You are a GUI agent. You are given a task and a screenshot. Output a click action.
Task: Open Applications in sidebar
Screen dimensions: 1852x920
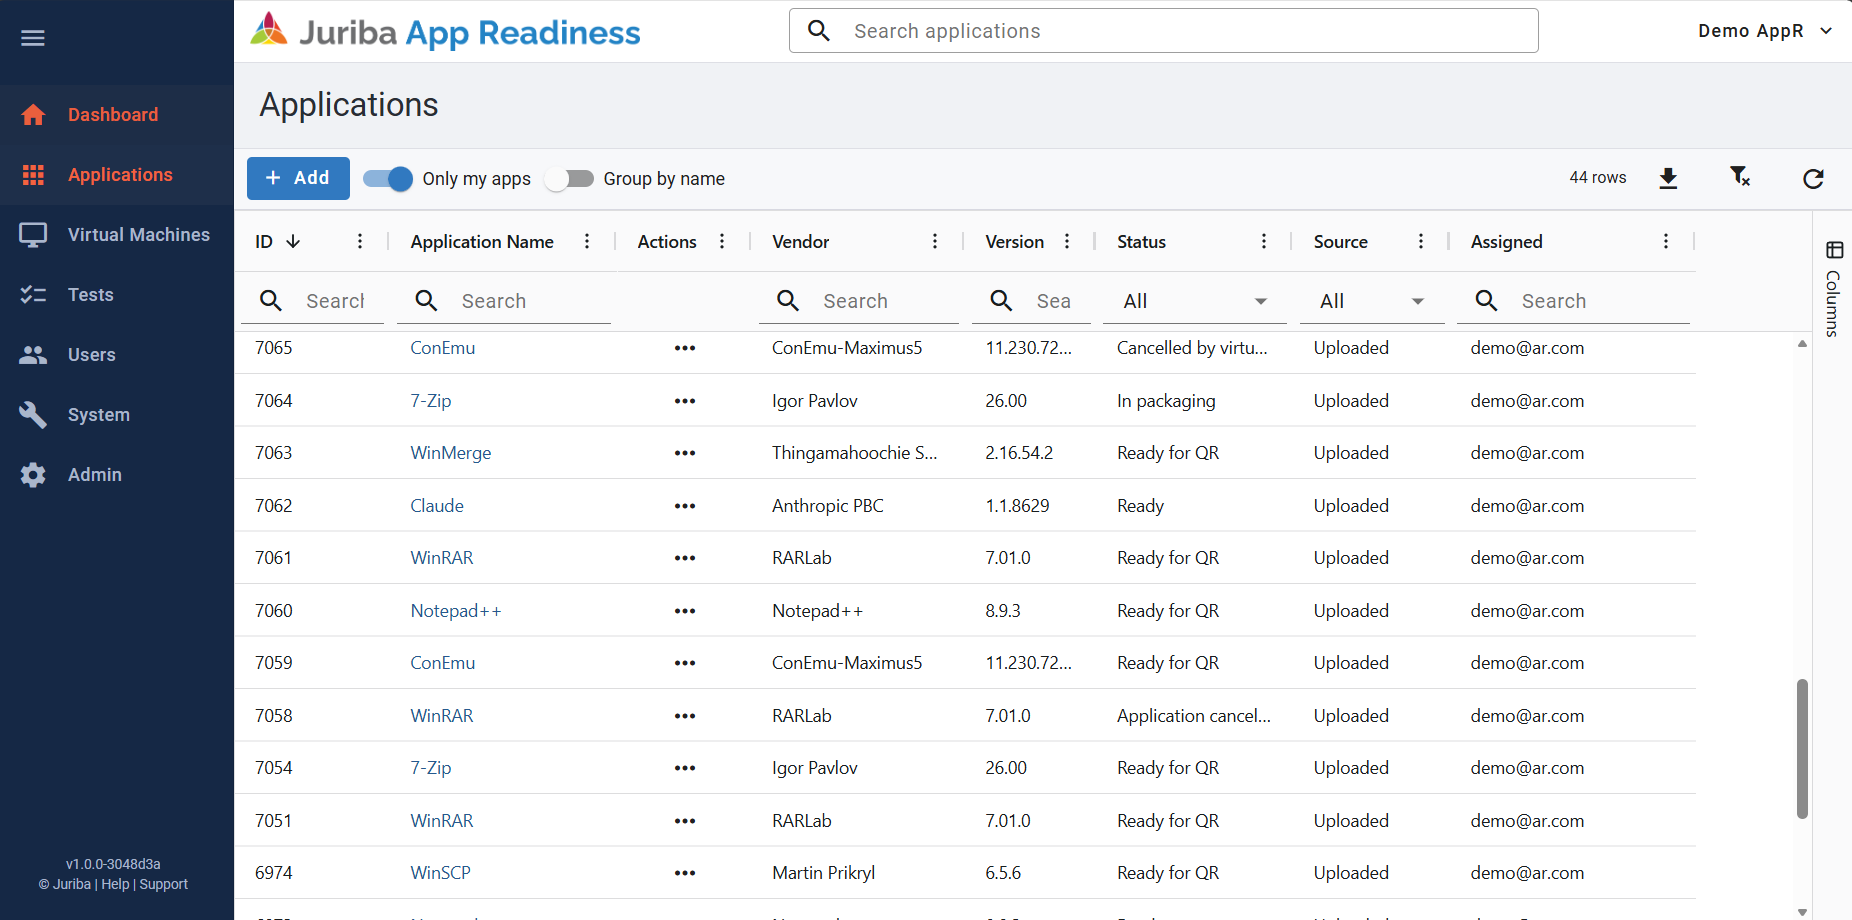[117, 175]
